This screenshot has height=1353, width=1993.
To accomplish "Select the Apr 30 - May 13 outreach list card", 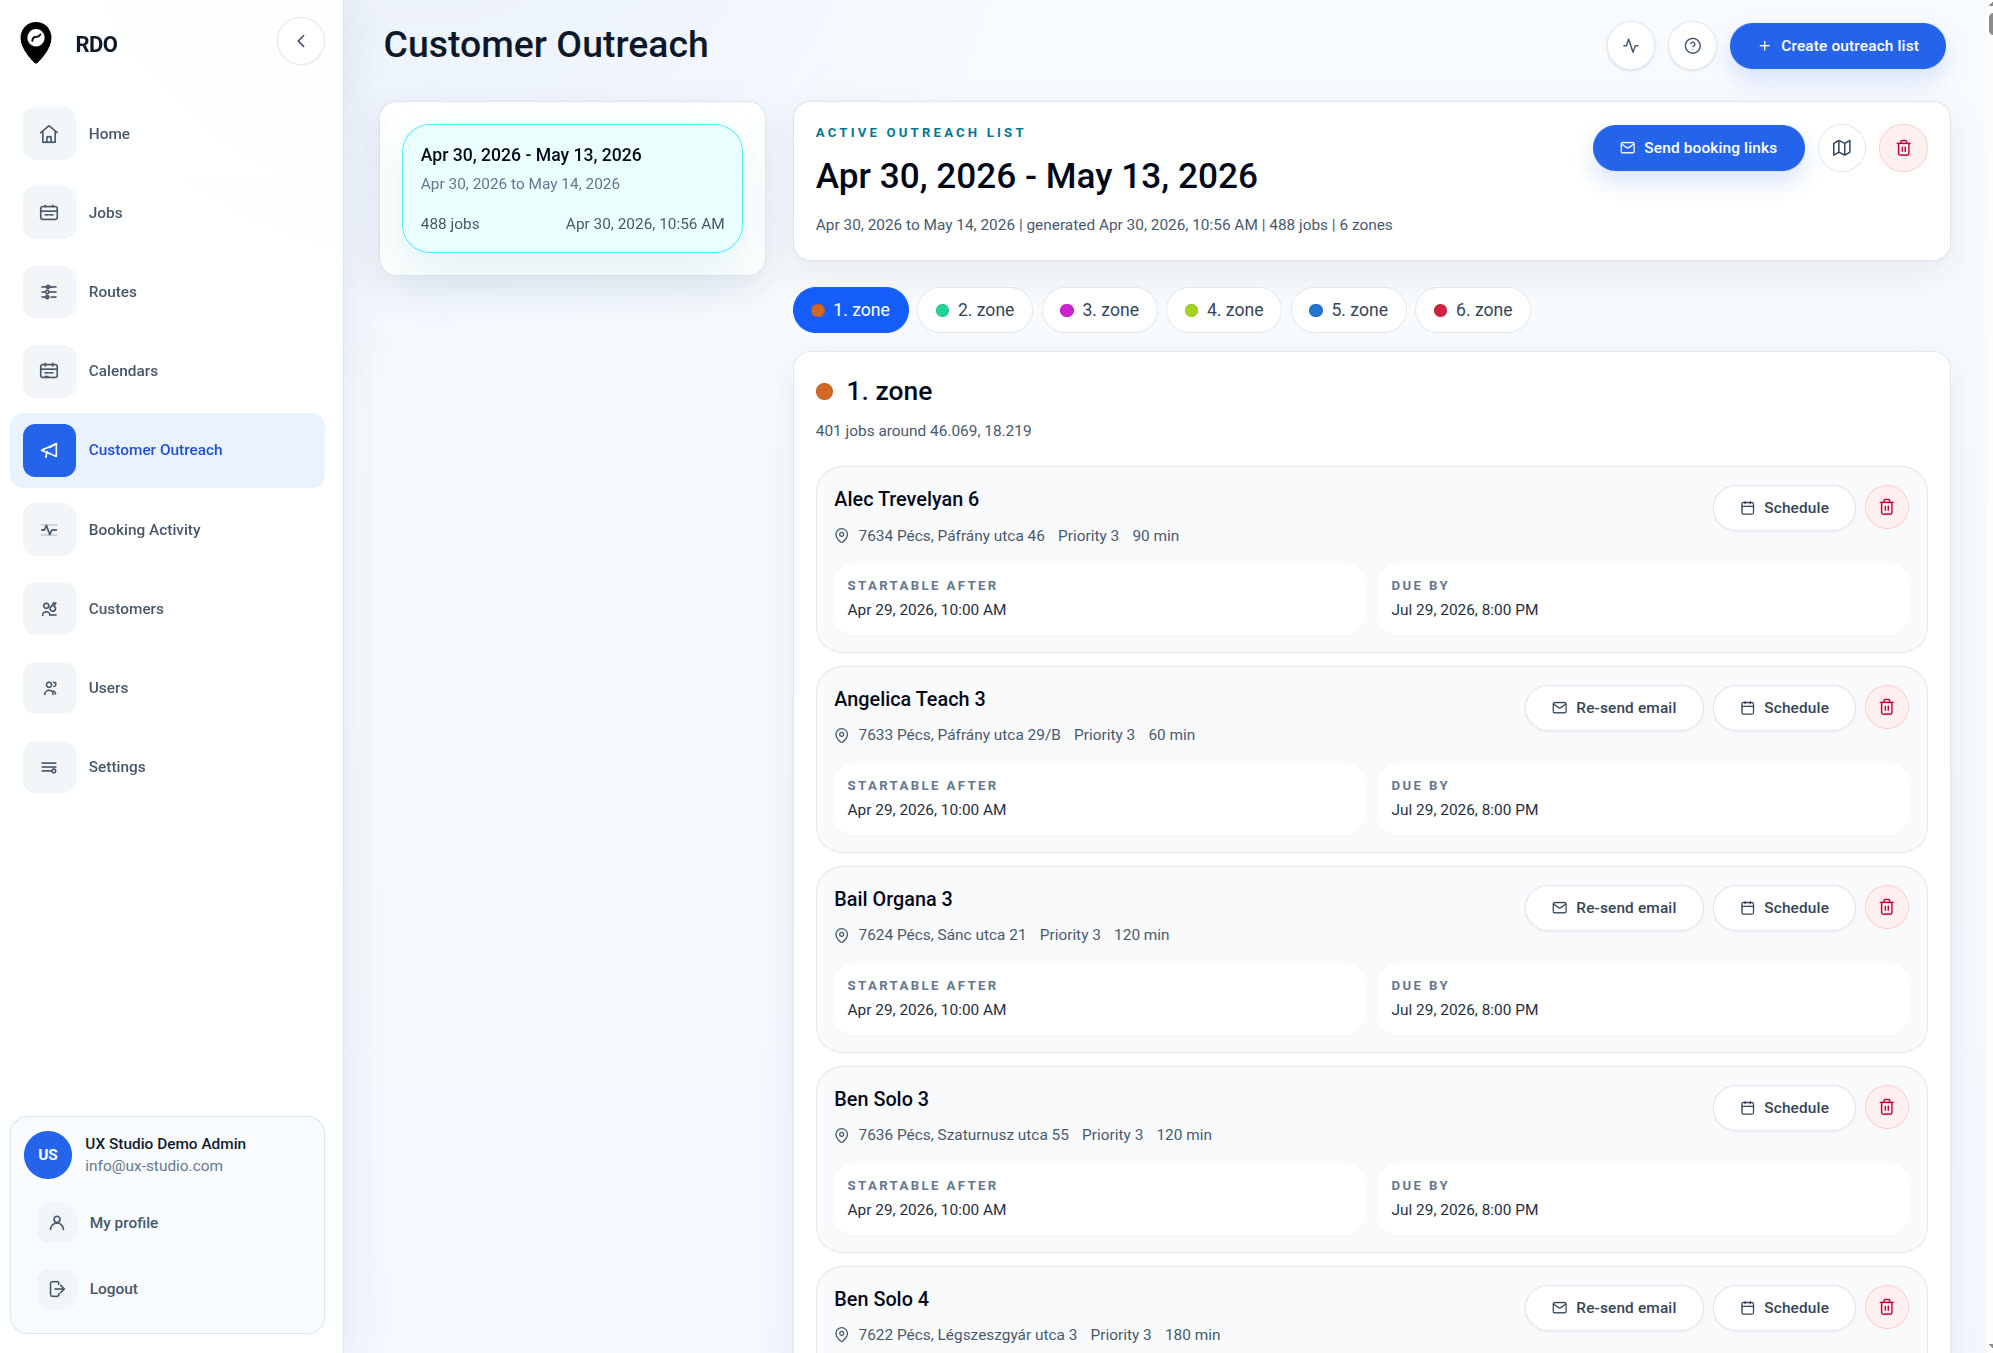I will pyautogui.click(x=572, y=188).
